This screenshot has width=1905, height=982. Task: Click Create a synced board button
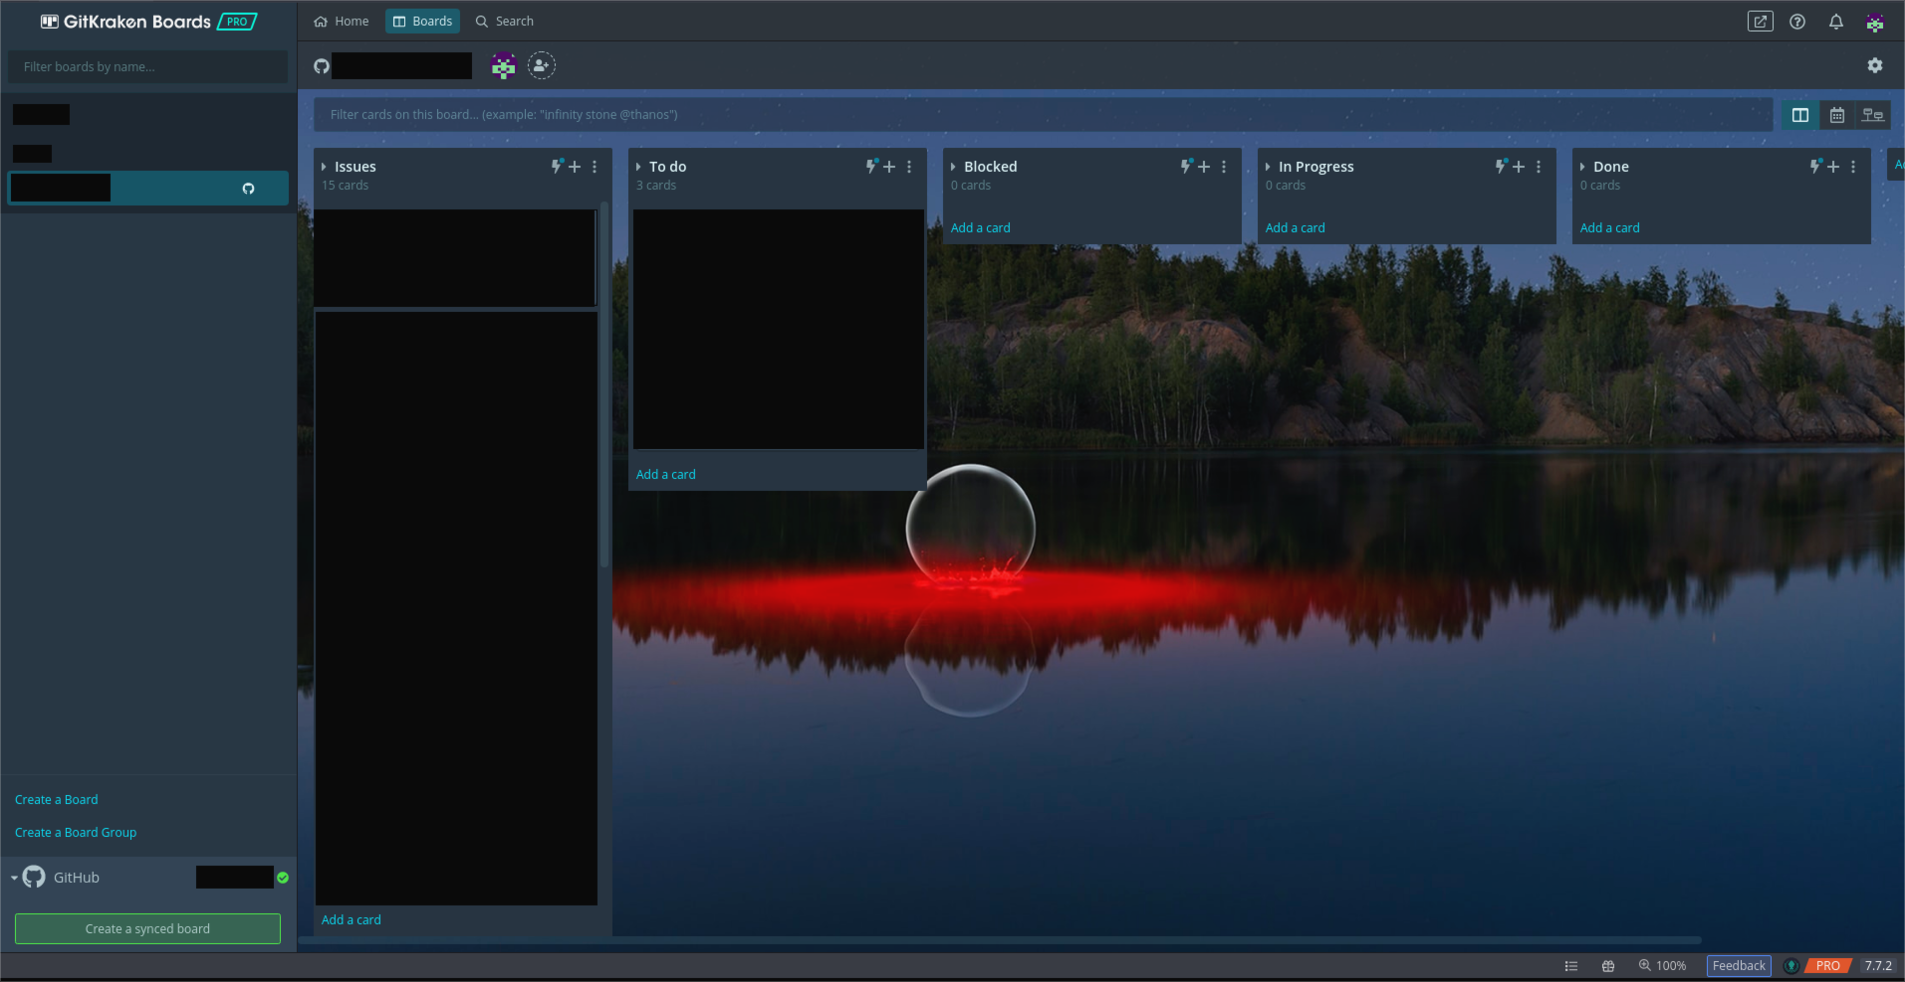(x=148, y=929)
